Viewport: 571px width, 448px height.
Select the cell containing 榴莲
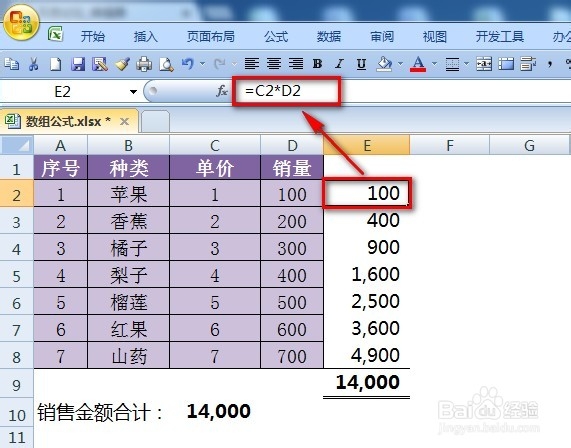[x=129, y=302]
